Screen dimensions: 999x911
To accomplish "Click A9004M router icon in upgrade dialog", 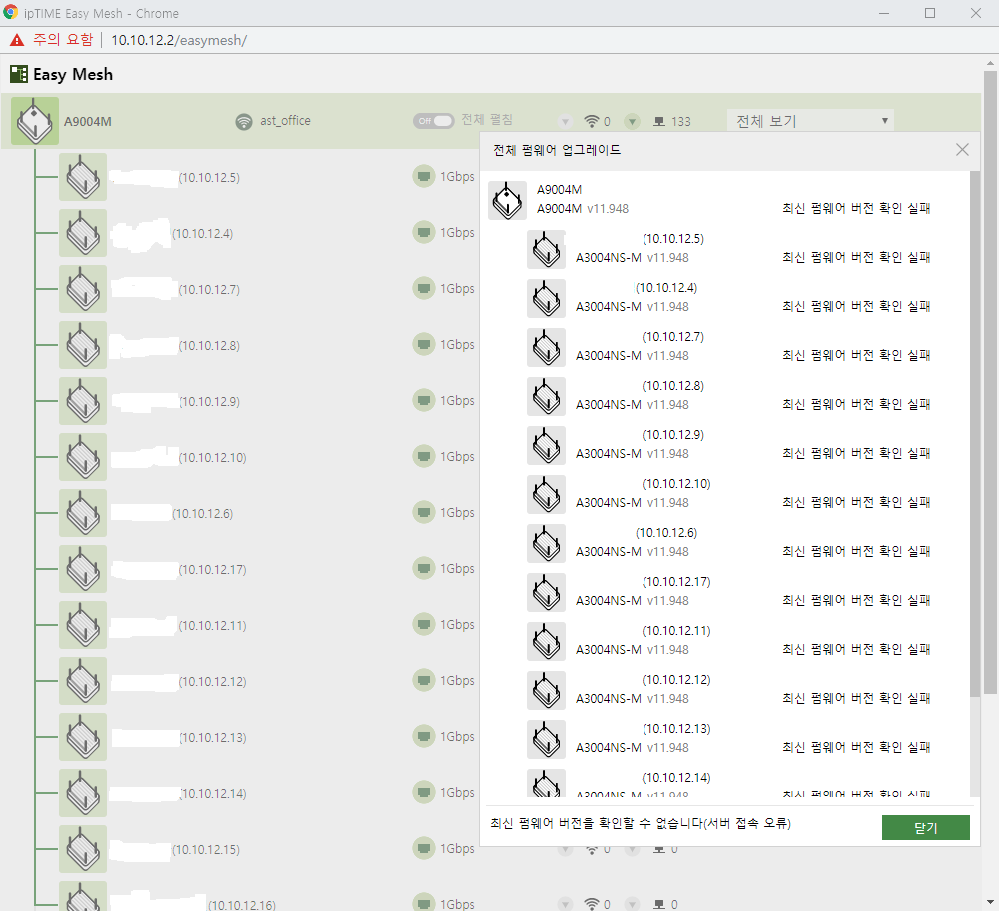I will click(507, 201).
